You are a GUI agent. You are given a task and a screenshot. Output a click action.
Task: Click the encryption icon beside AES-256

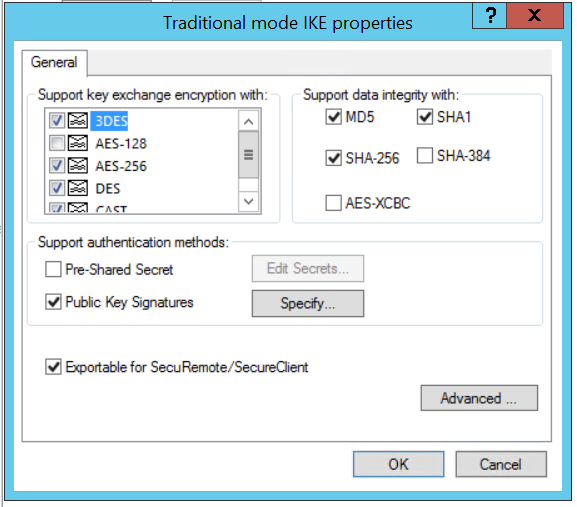[x=78, y=166]
